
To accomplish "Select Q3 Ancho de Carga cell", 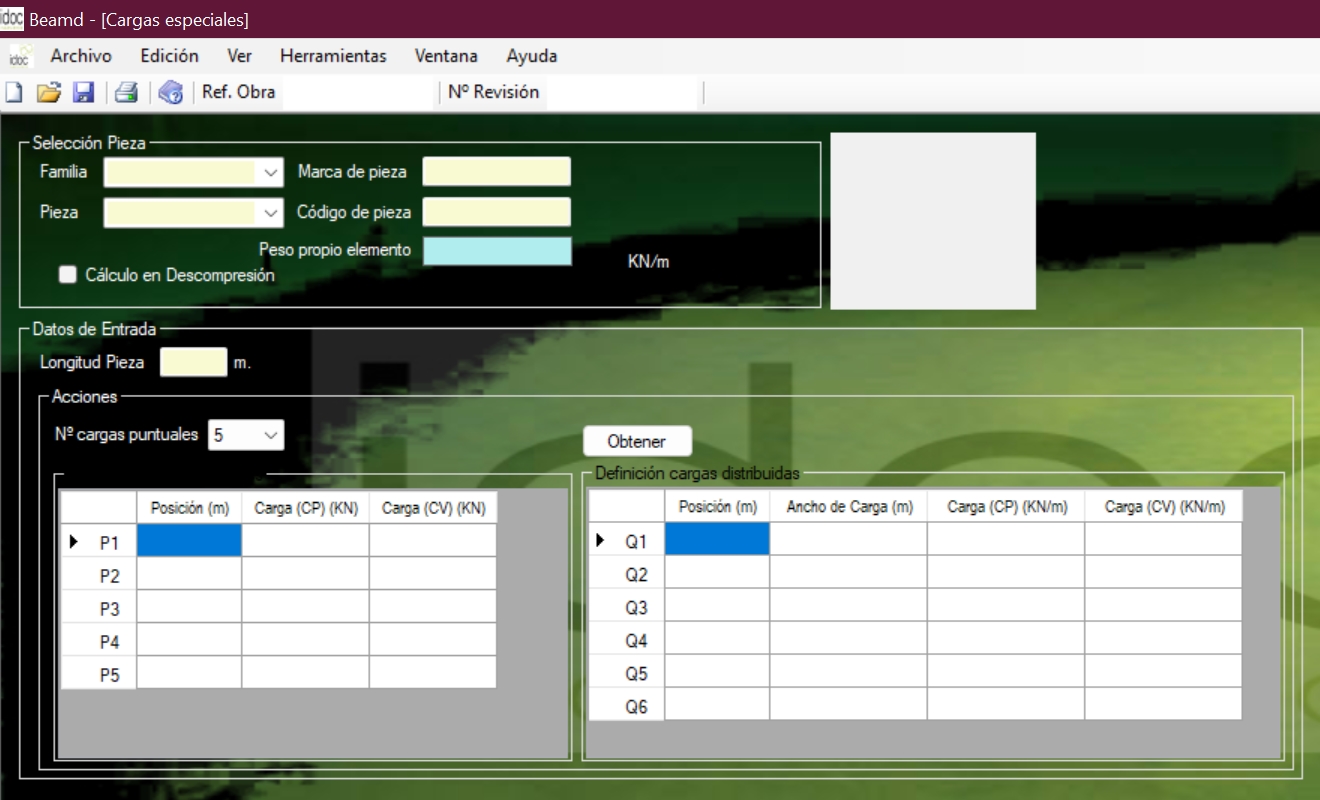I will click(848, 608).
